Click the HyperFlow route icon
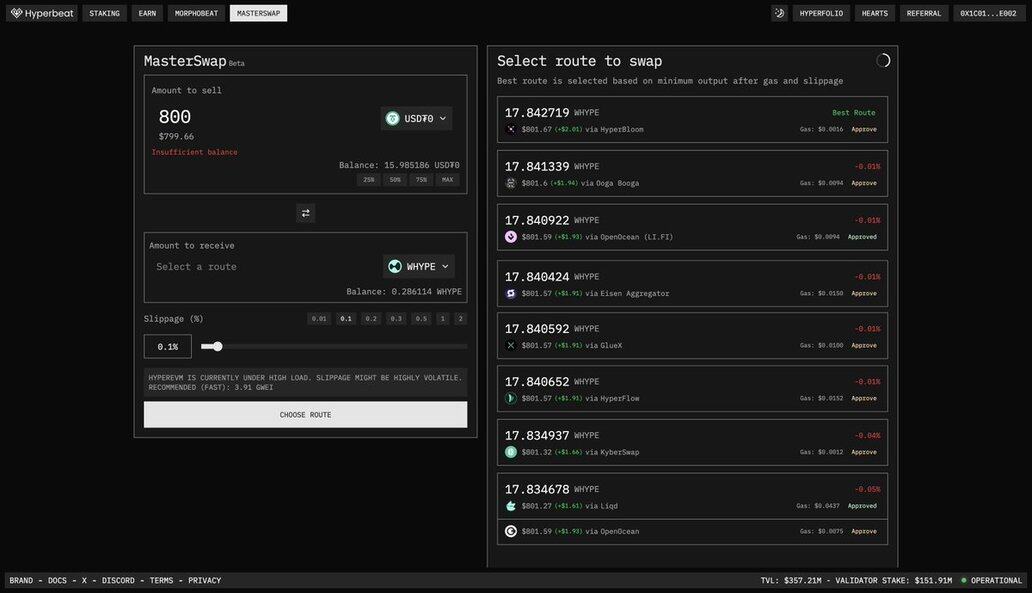The width and height of the screenshot is (1032, 593). click(x=511, y=398)
